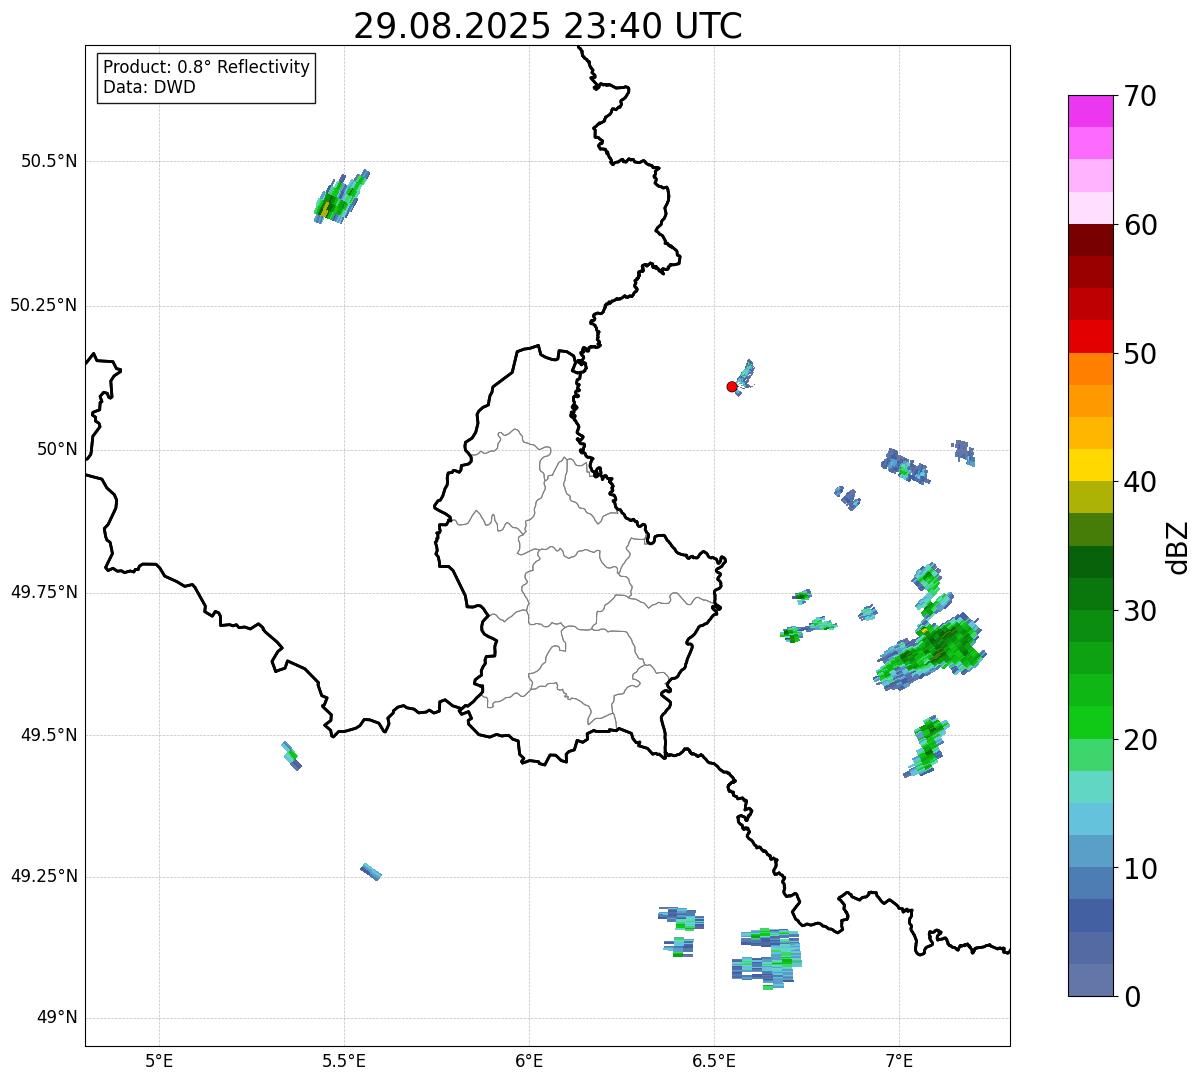The image size is (1202, 1081).
Task: Click the orange colorbar swatch below 50
Action: tap(1091, 369)
